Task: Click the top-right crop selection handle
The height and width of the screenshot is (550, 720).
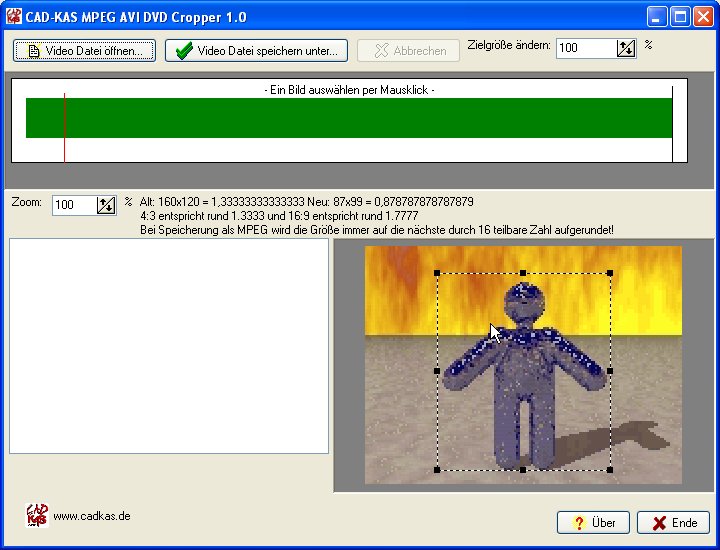Action: coord(609,273)
